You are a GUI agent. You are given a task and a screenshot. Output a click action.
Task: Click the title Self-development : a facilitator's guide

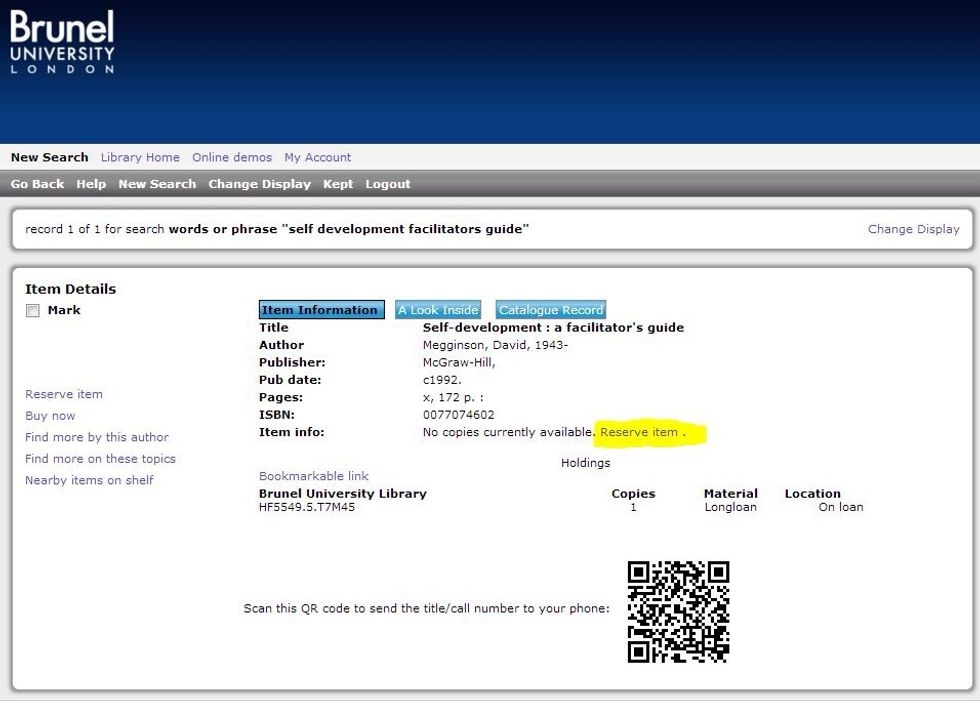click(553, 327)
